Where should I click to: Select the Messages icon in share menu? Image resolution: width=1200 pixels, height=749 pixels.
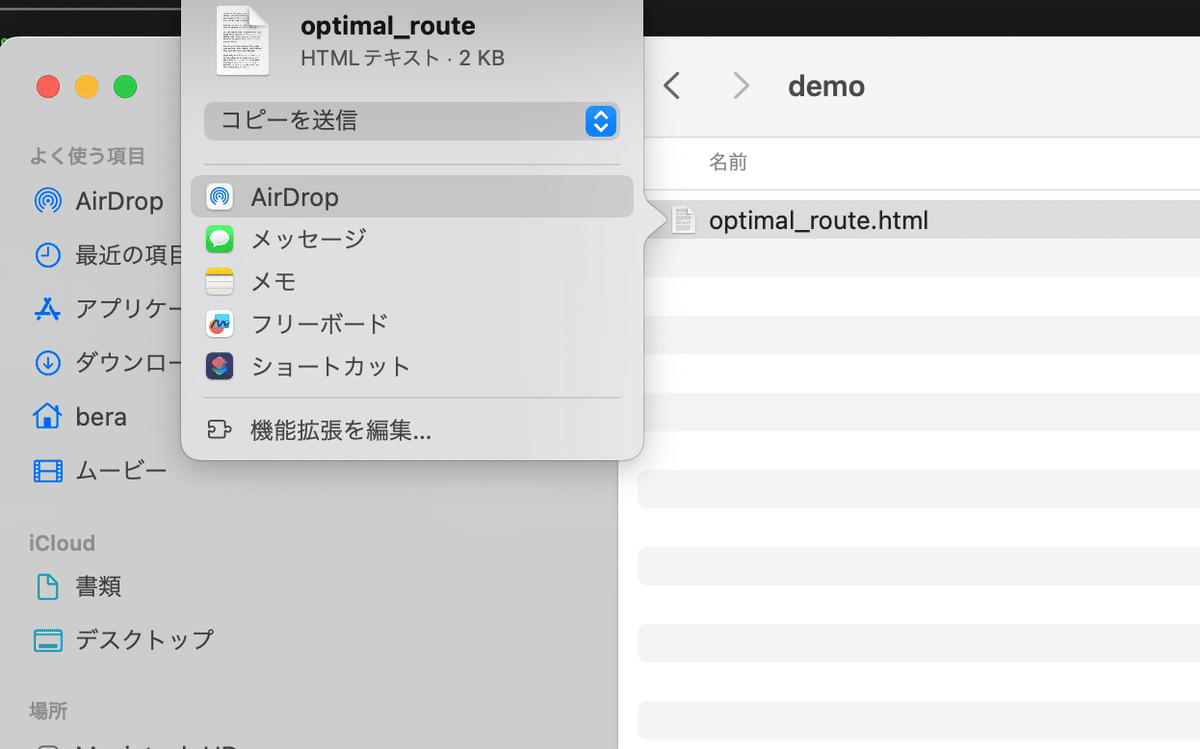coord(219,239)
